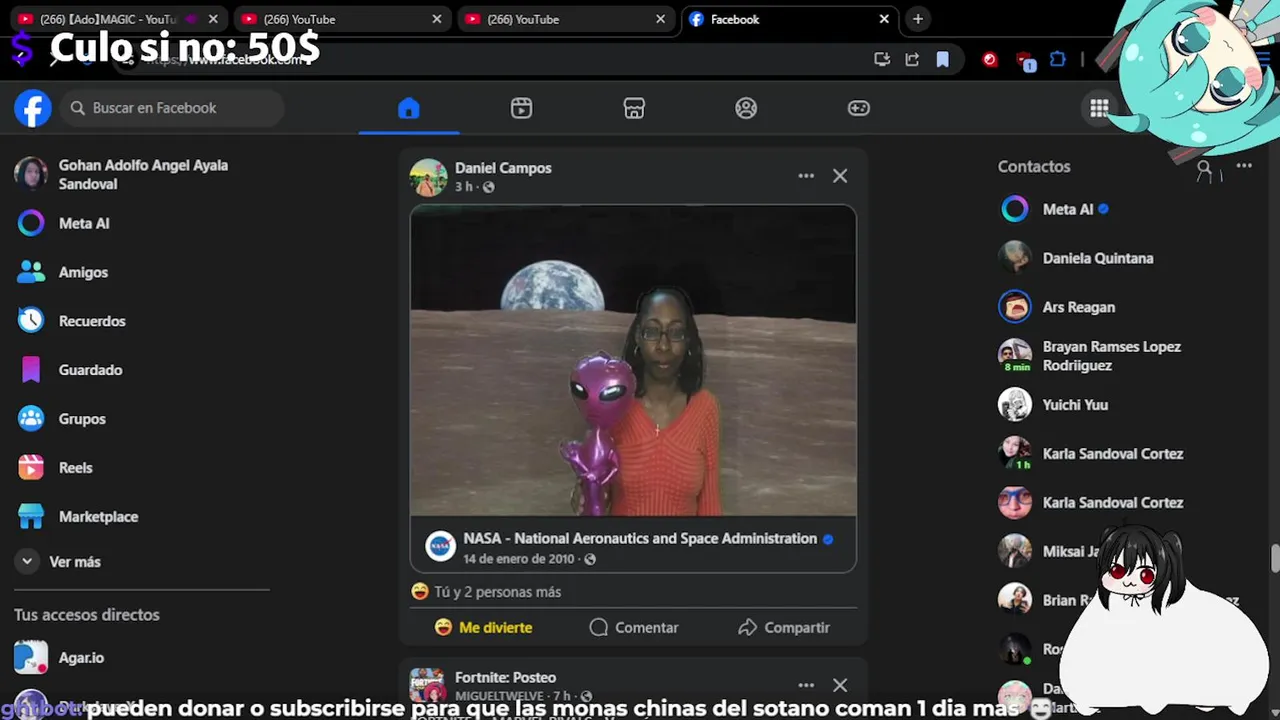Open the Gaming controller tab icon
Image resolution: width=1280 pixels, height=720 pixels.
859,108
